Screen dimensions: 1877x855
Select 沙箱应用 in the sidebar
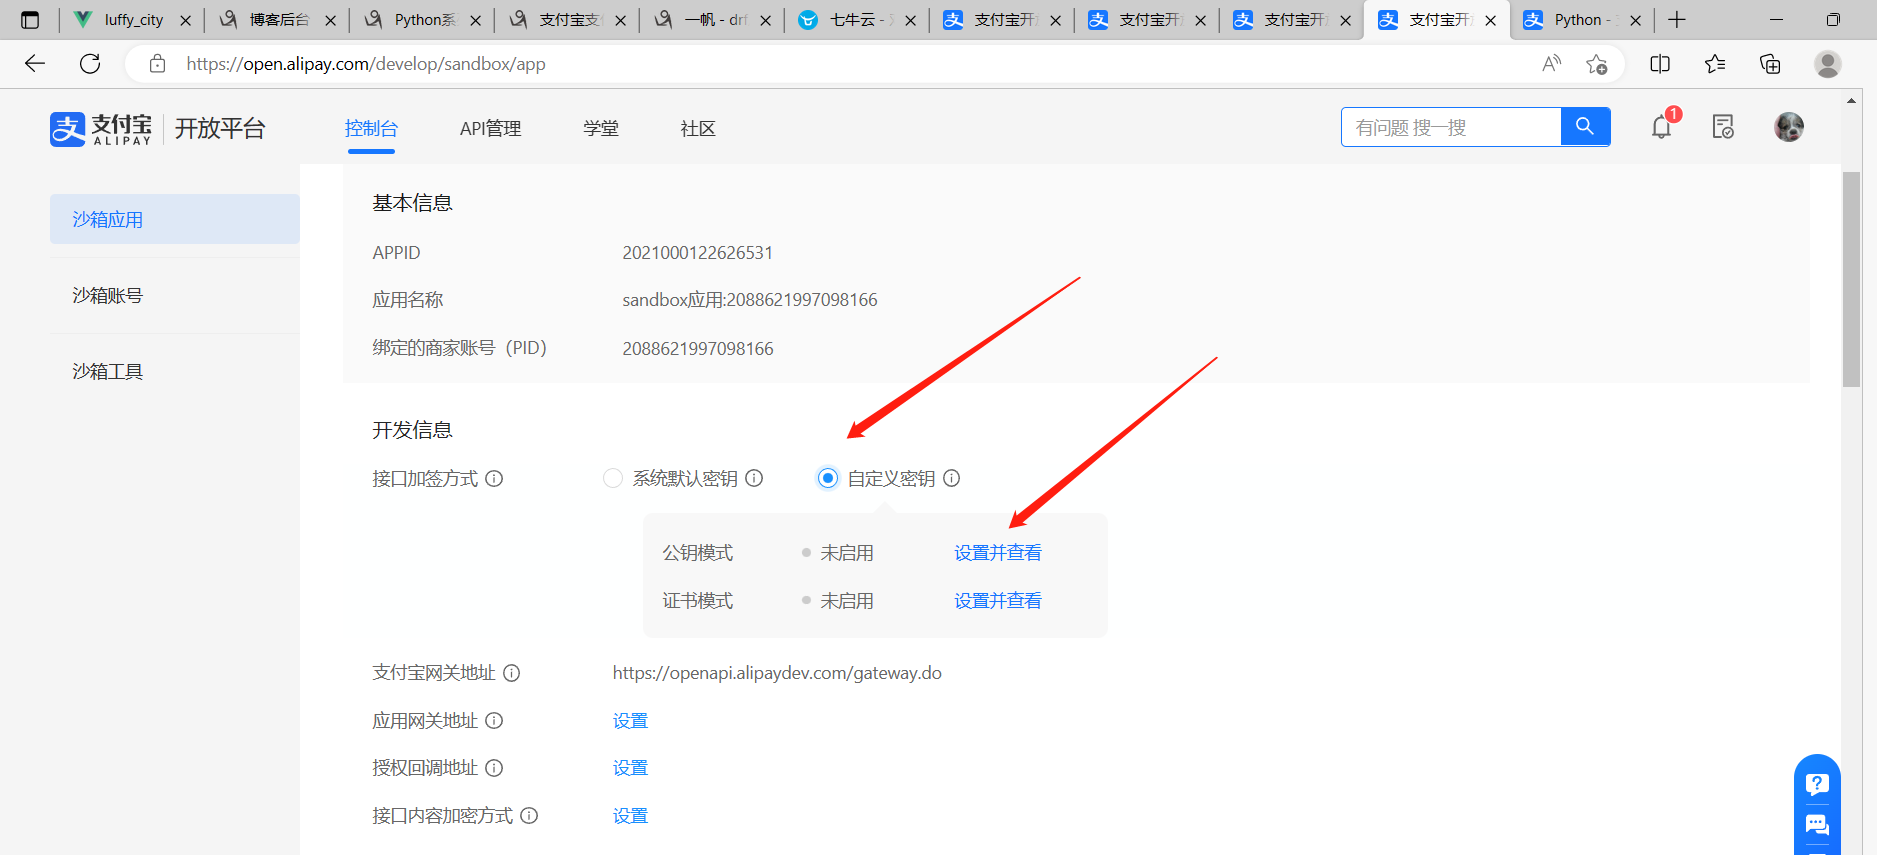pos(175,219)
